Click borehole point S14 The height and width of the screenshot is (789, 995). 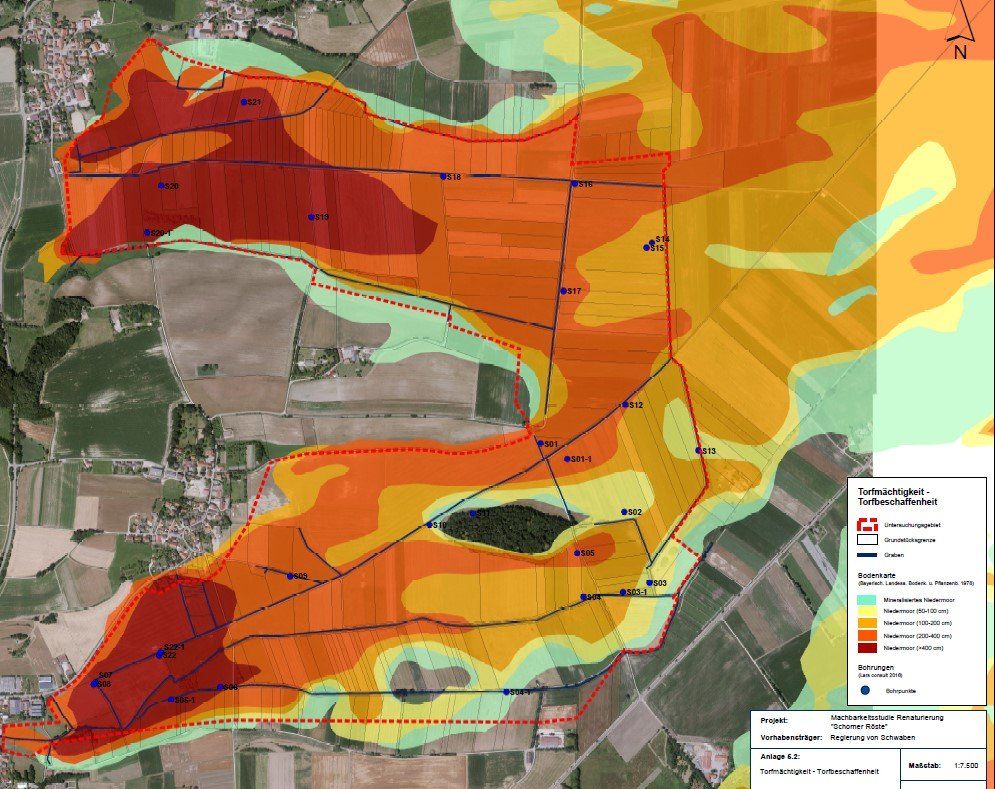(x=652, y=242)
